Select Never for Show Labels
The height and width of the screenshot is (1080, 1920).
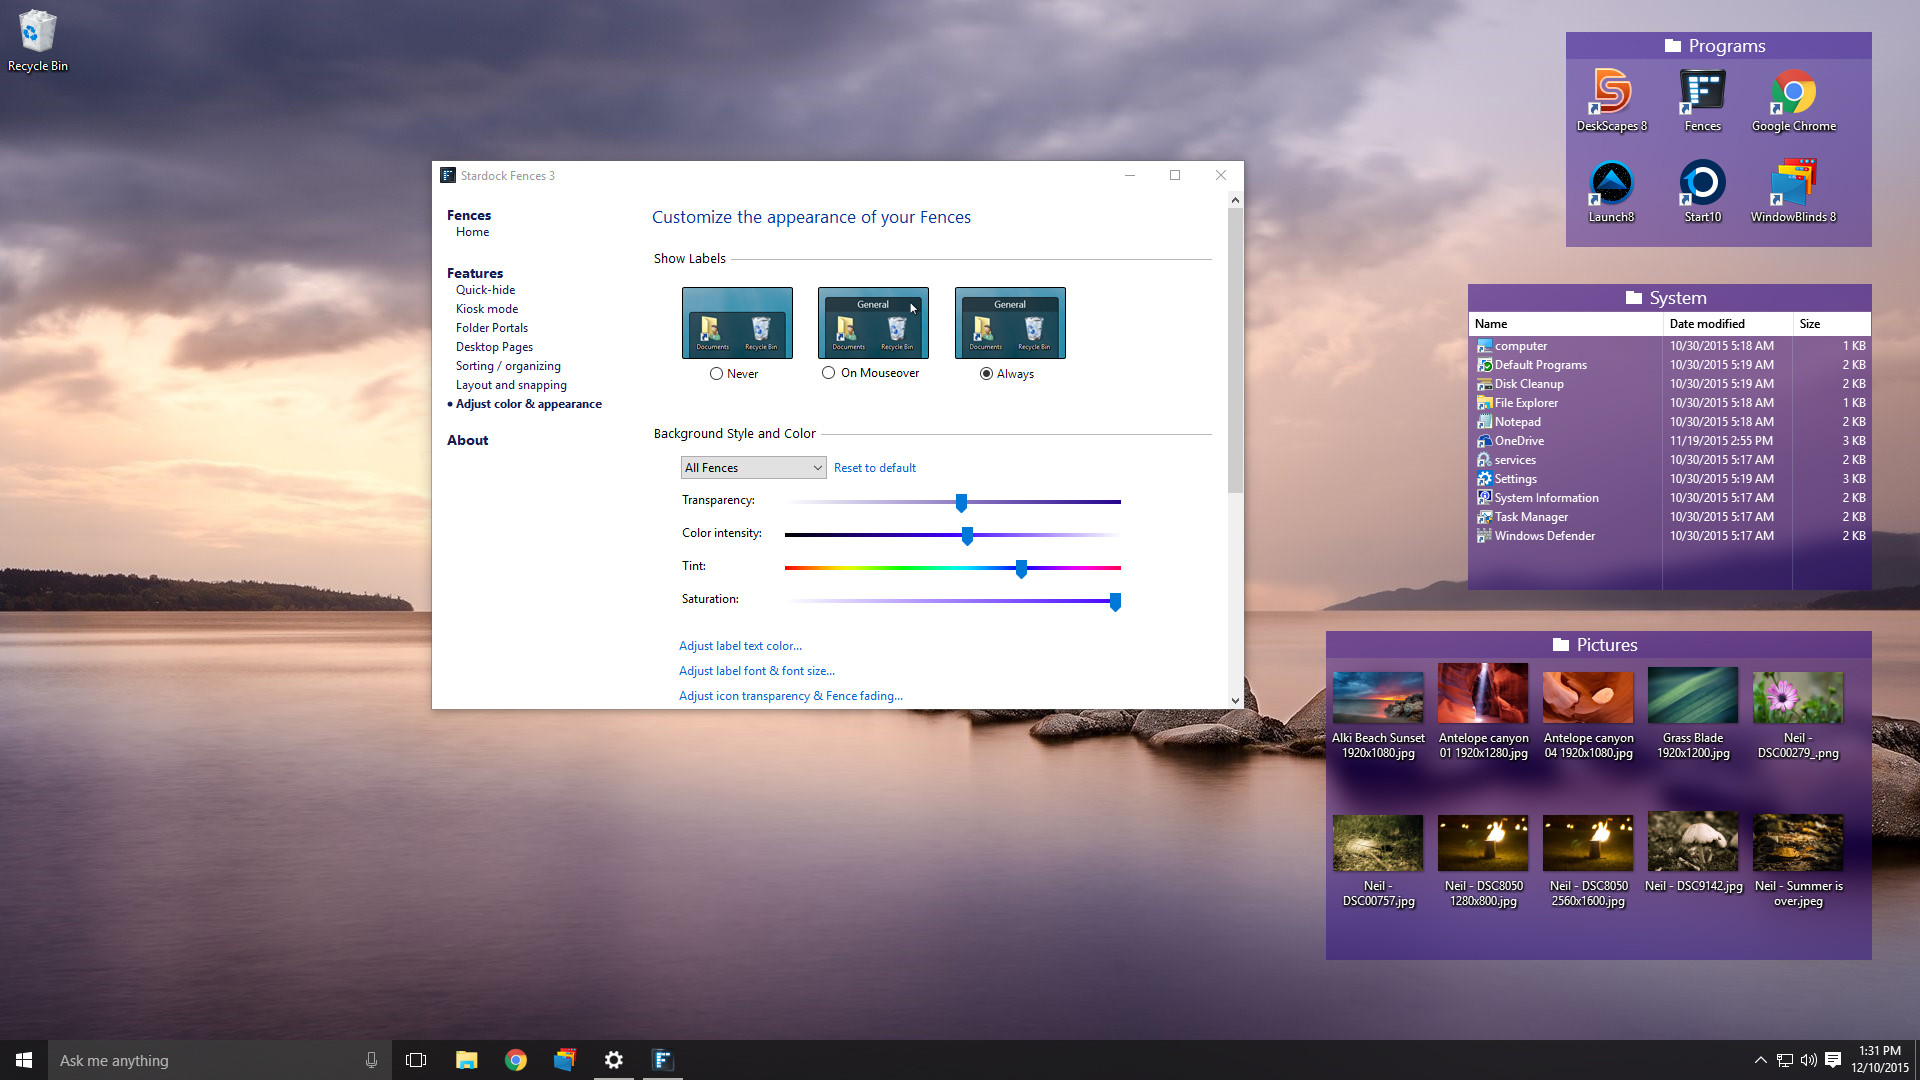pyautogui.click(x=719, y=373)
